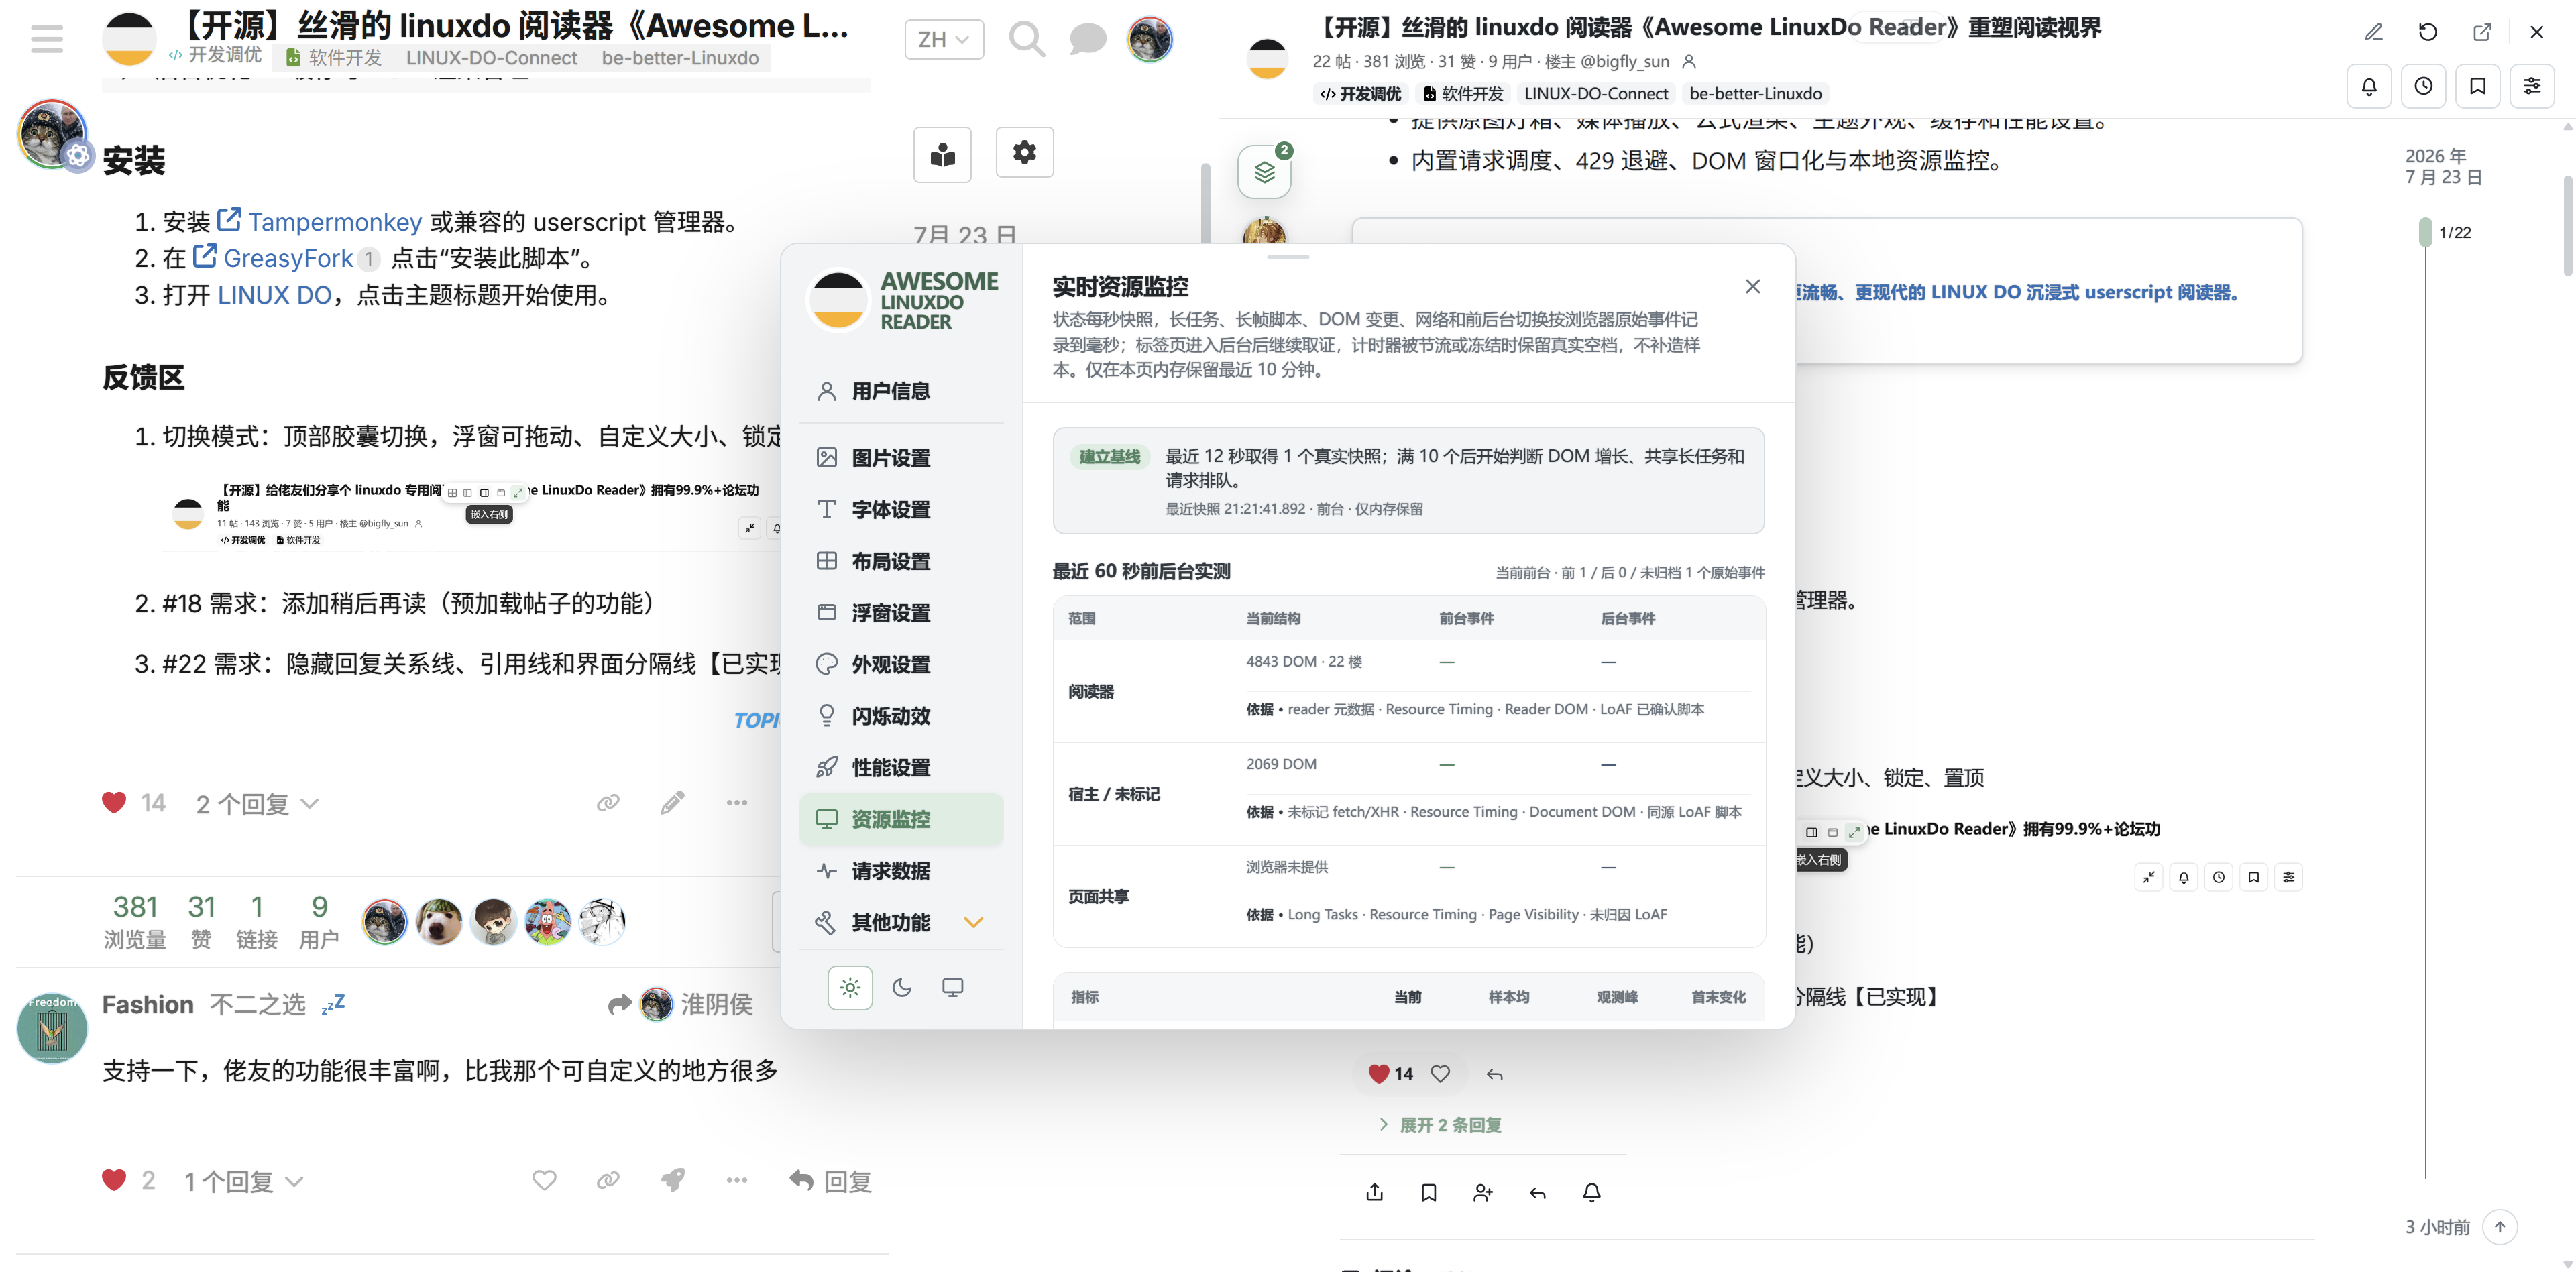The image size is (2576, 1272).
Task: Toggle the red heart with 14 likes on left post
Action: click(x=114, y=802)
